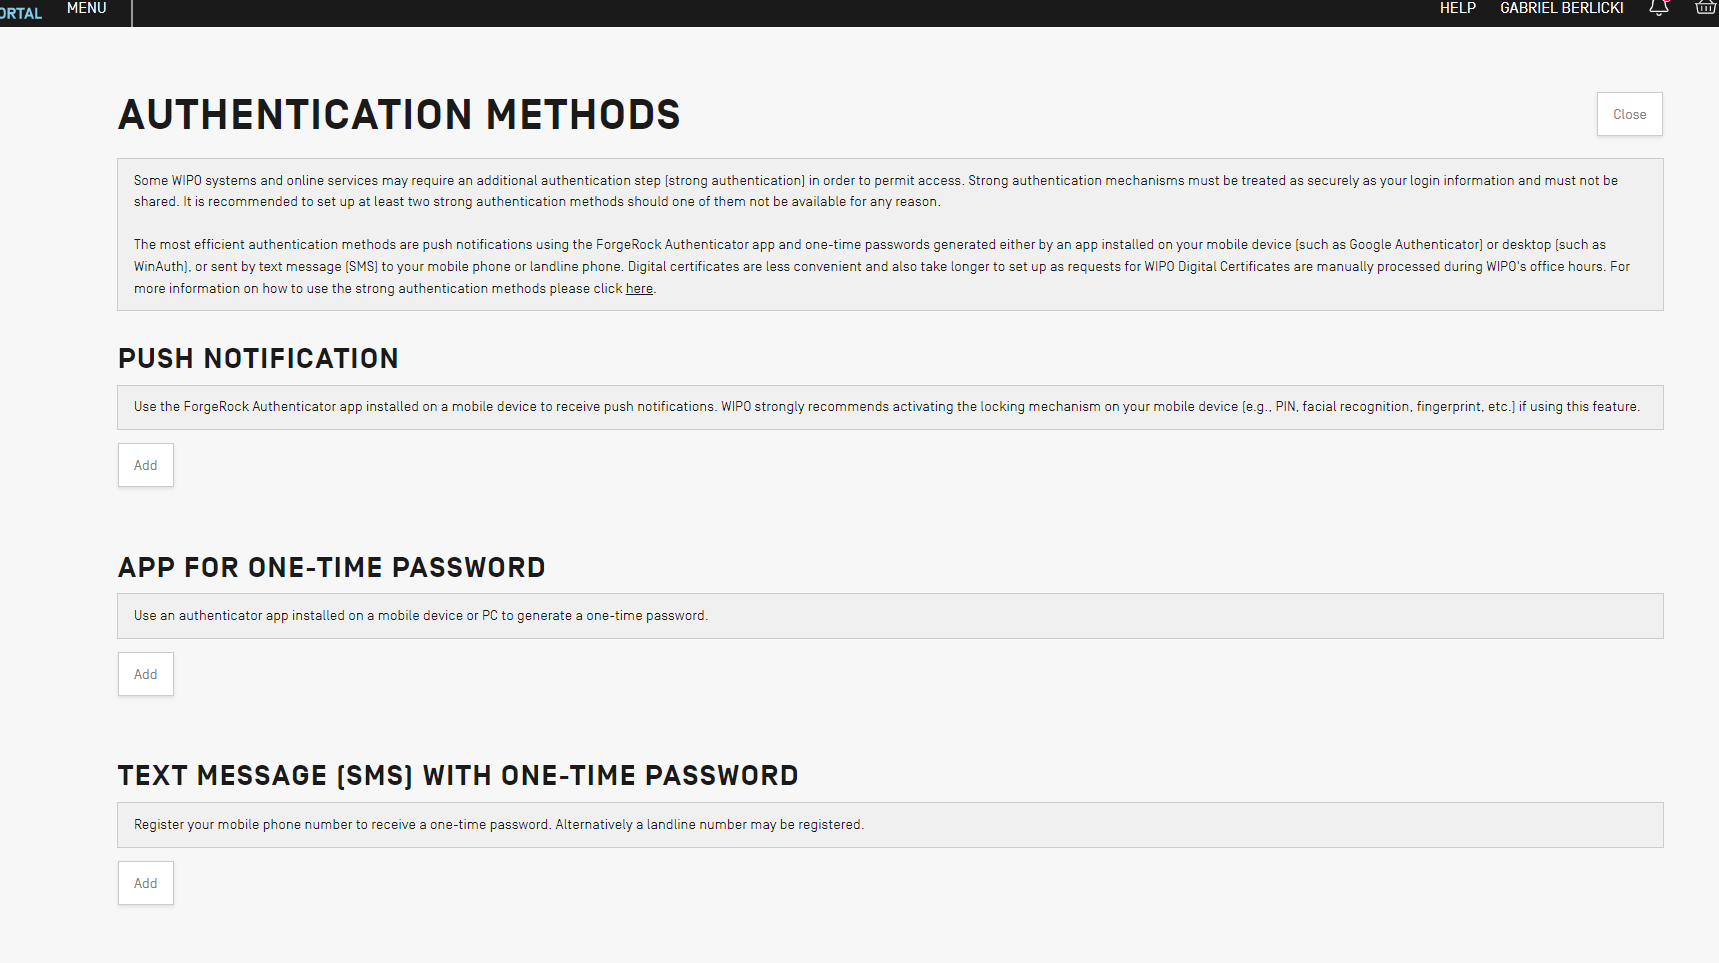Go to the IP Portal home link
1719x963 pixels.
[21, 13]
